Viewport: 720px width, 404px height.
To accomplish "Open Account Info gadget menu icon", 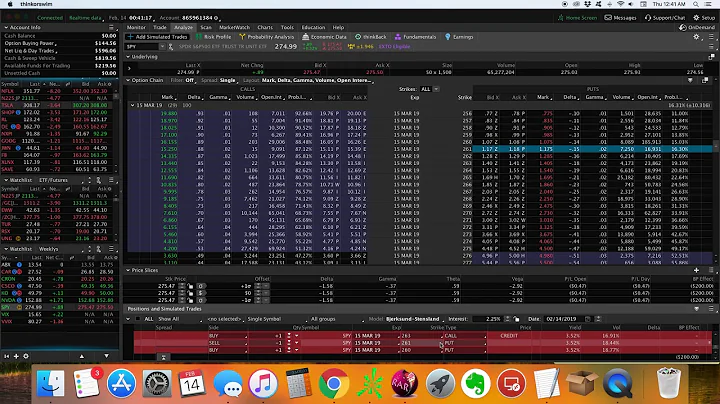I will 111,28.
